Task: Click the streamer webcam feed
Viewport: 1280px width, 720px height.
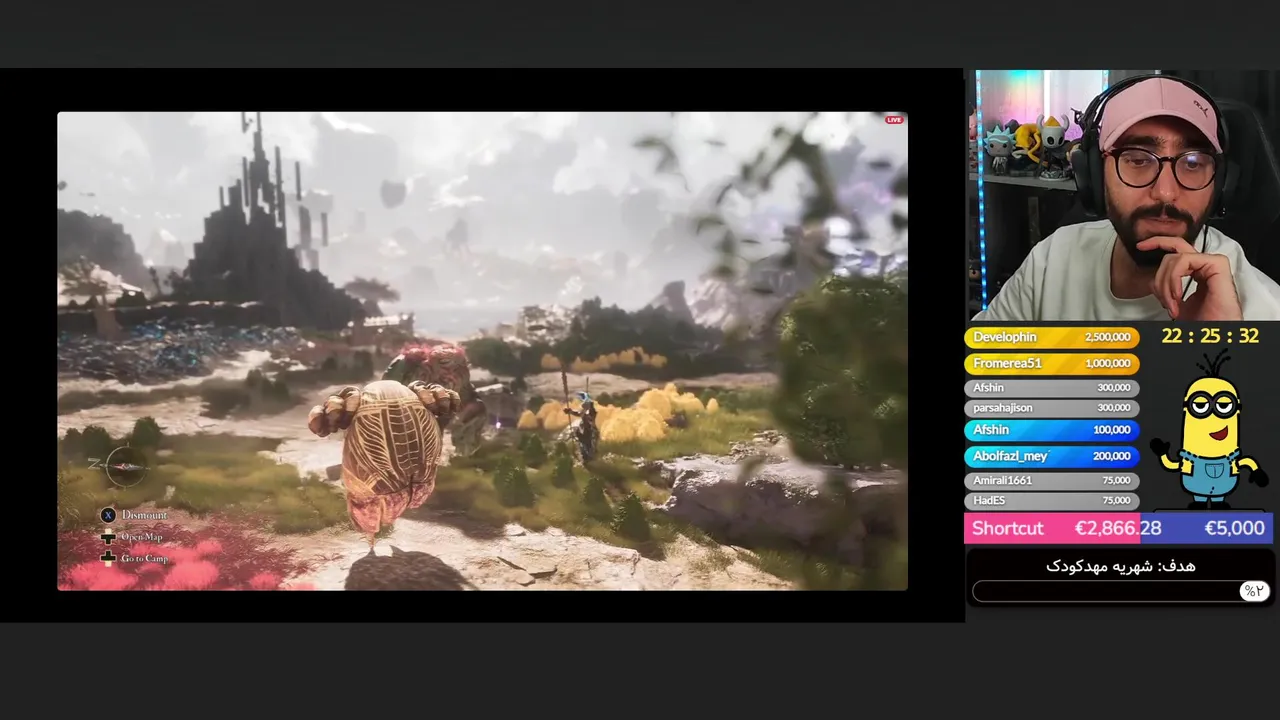Action: point(1123,195)
